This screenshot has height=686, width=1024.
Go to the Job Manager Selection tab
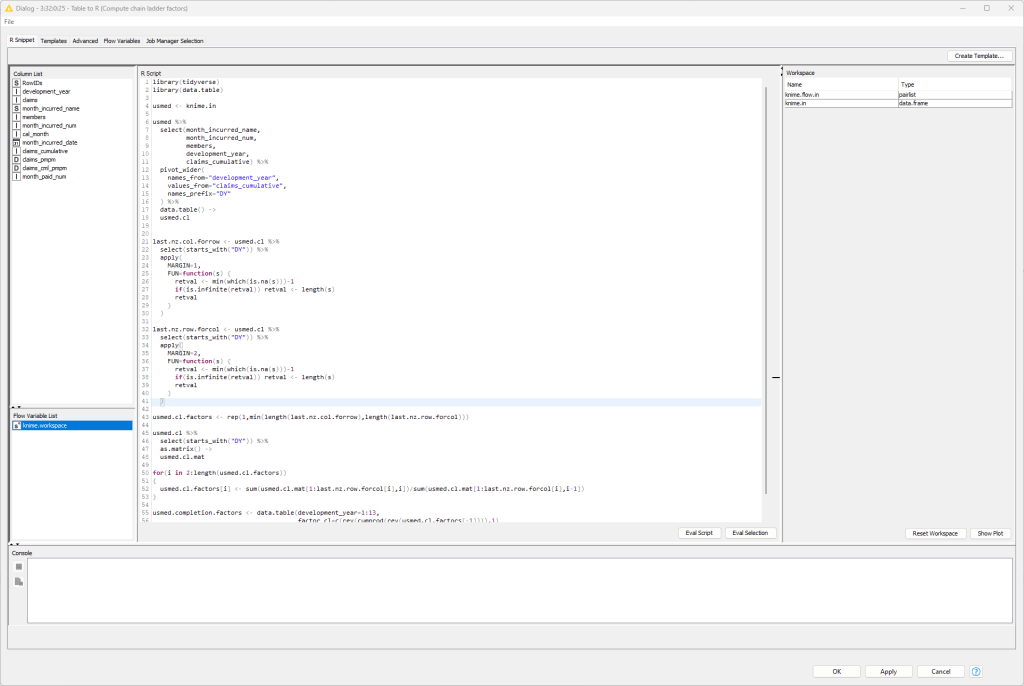[174, 41]
